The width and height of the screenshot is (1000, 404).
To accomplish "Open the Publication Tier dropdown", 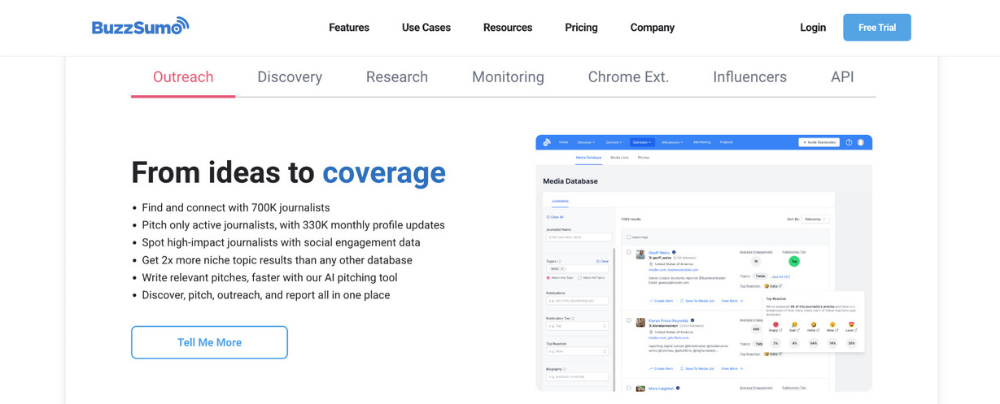I will 577,326.
